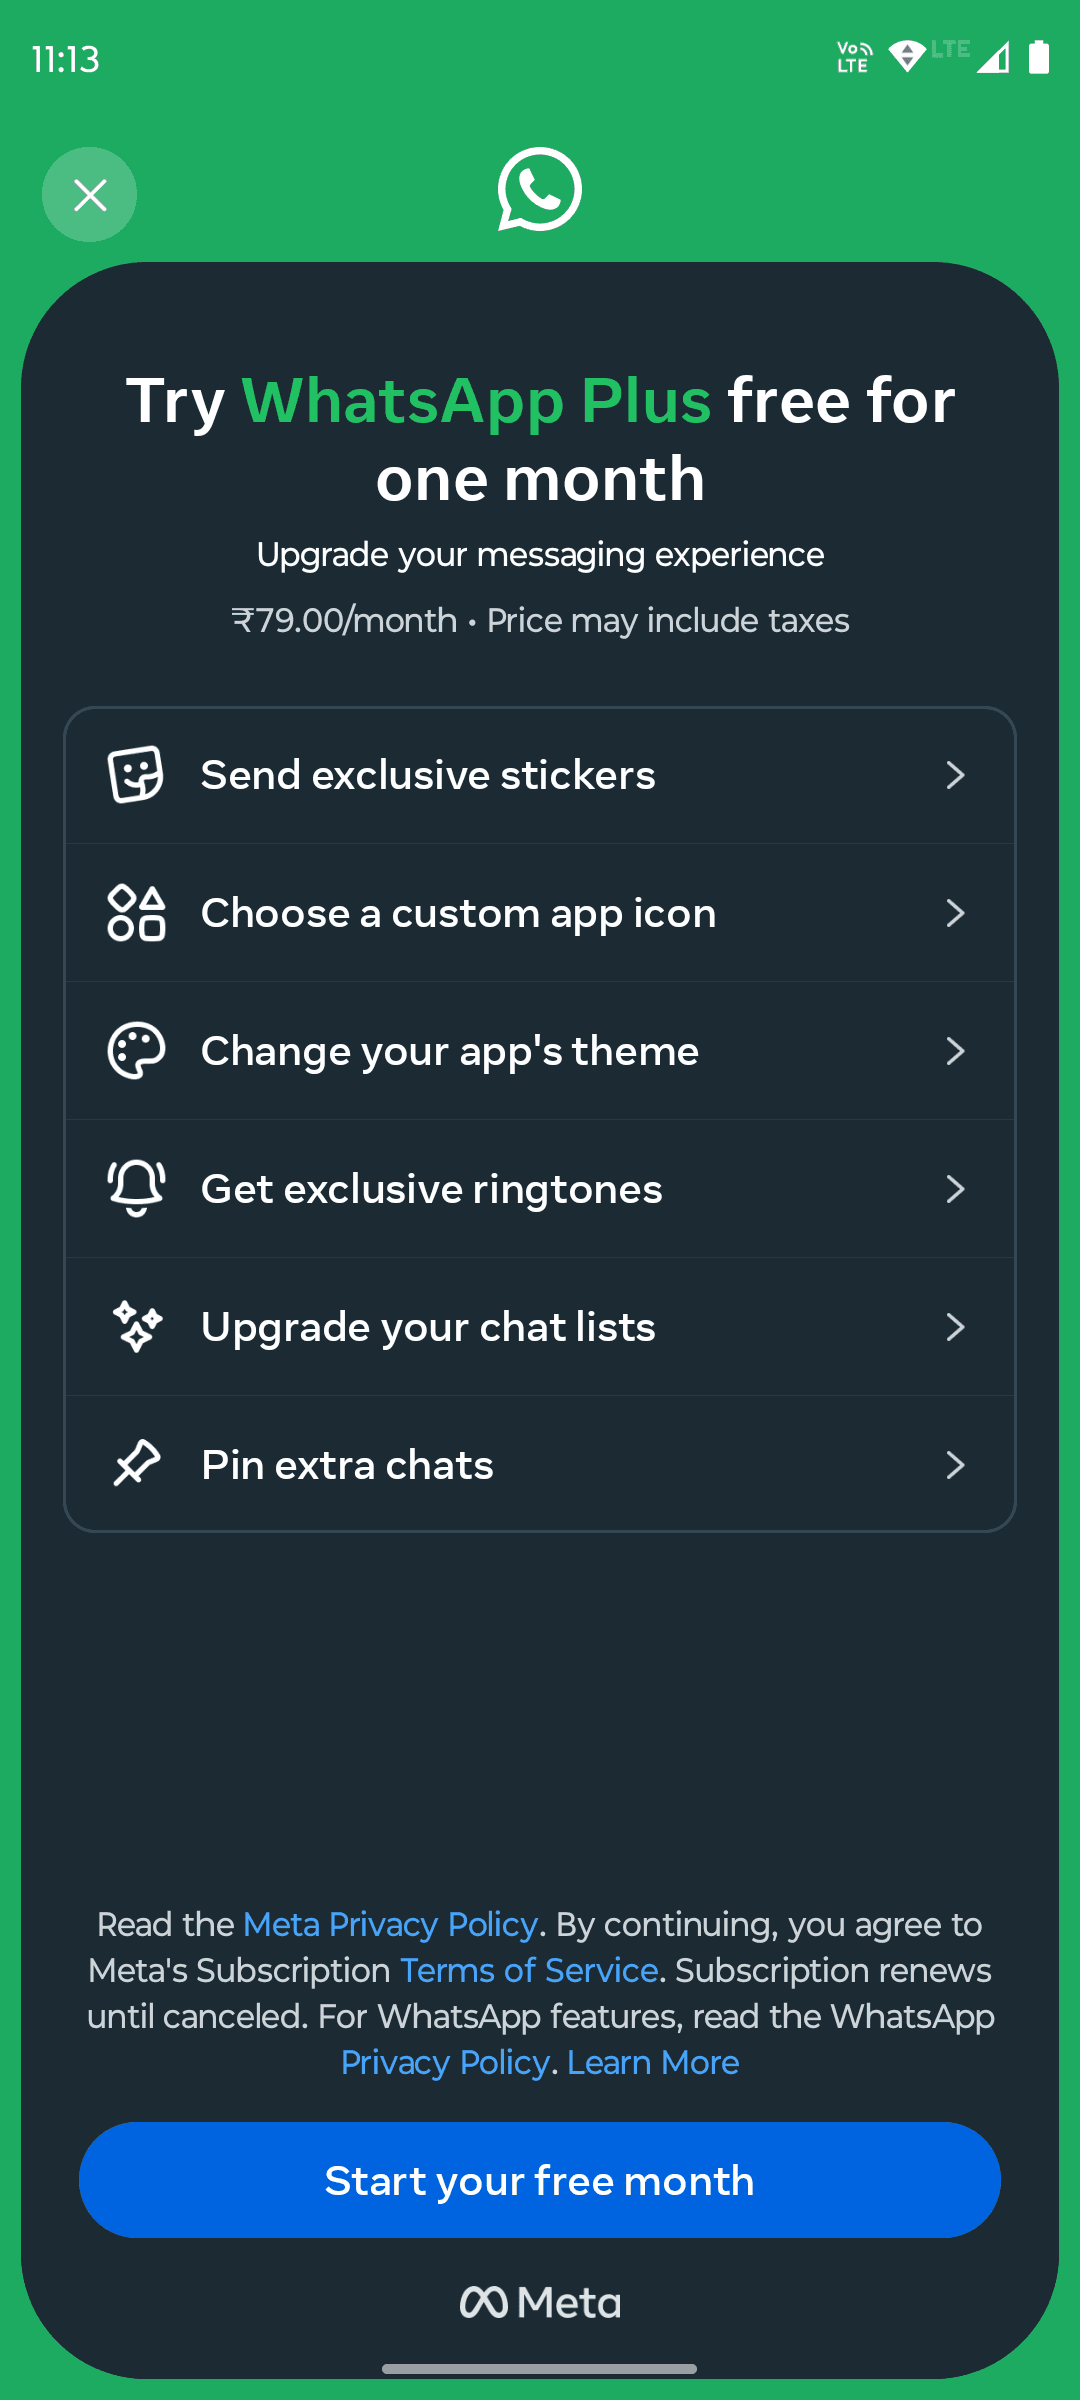Close the WhatsApp Plus offer screen
The image size is (1080, 2400).
[x=90, y=195]
